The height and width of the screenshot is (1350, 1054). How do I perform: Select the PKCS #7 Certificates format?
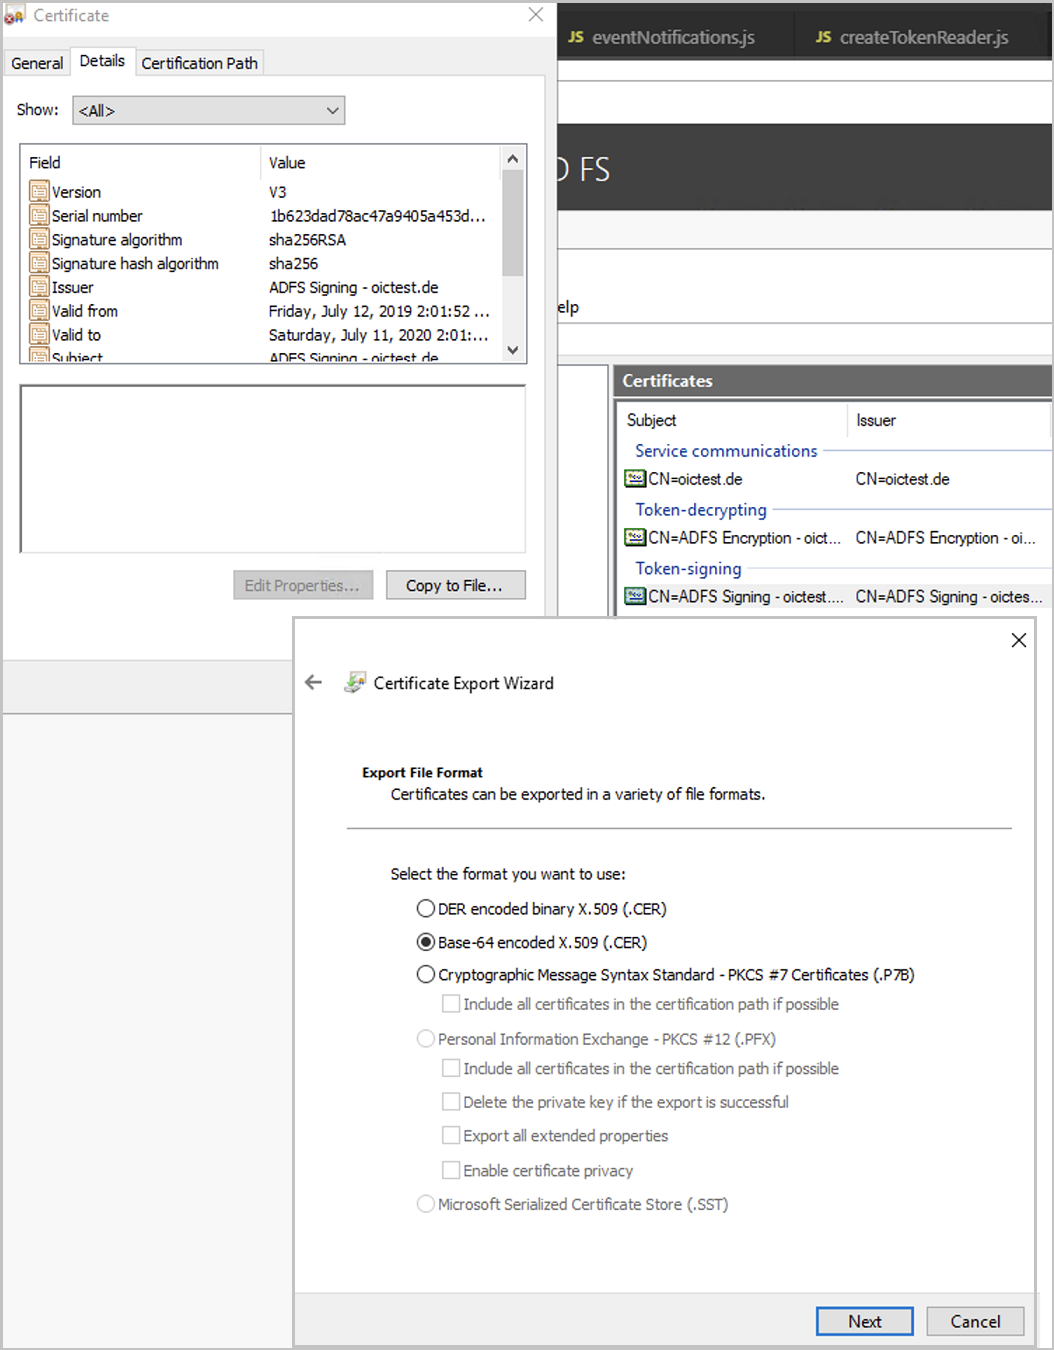click(425, 974)
